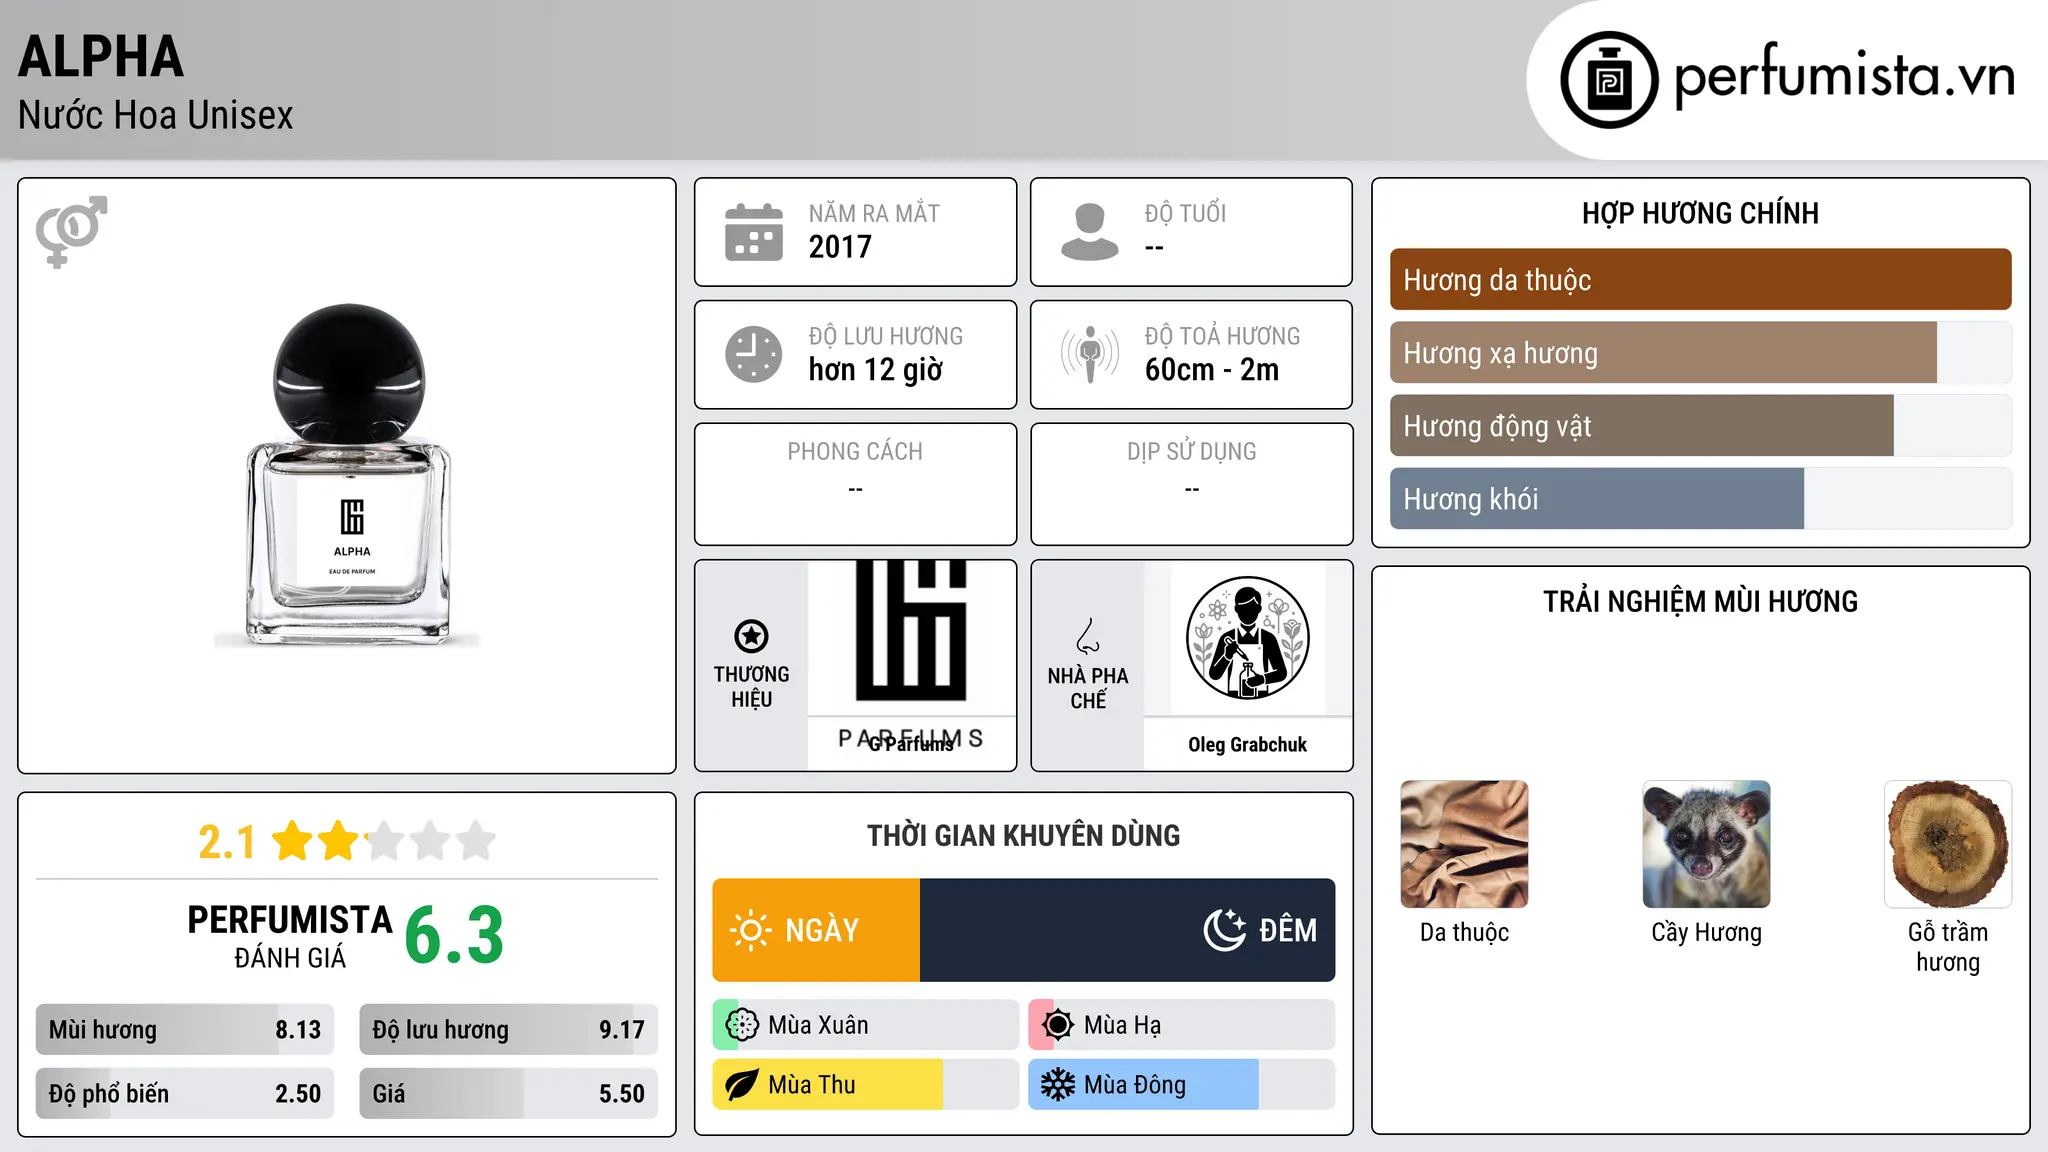The image size is (2048, 1152).
Task: Open the Oleg Grabchuk perfumer avatar
Action: coord(1247,638)
